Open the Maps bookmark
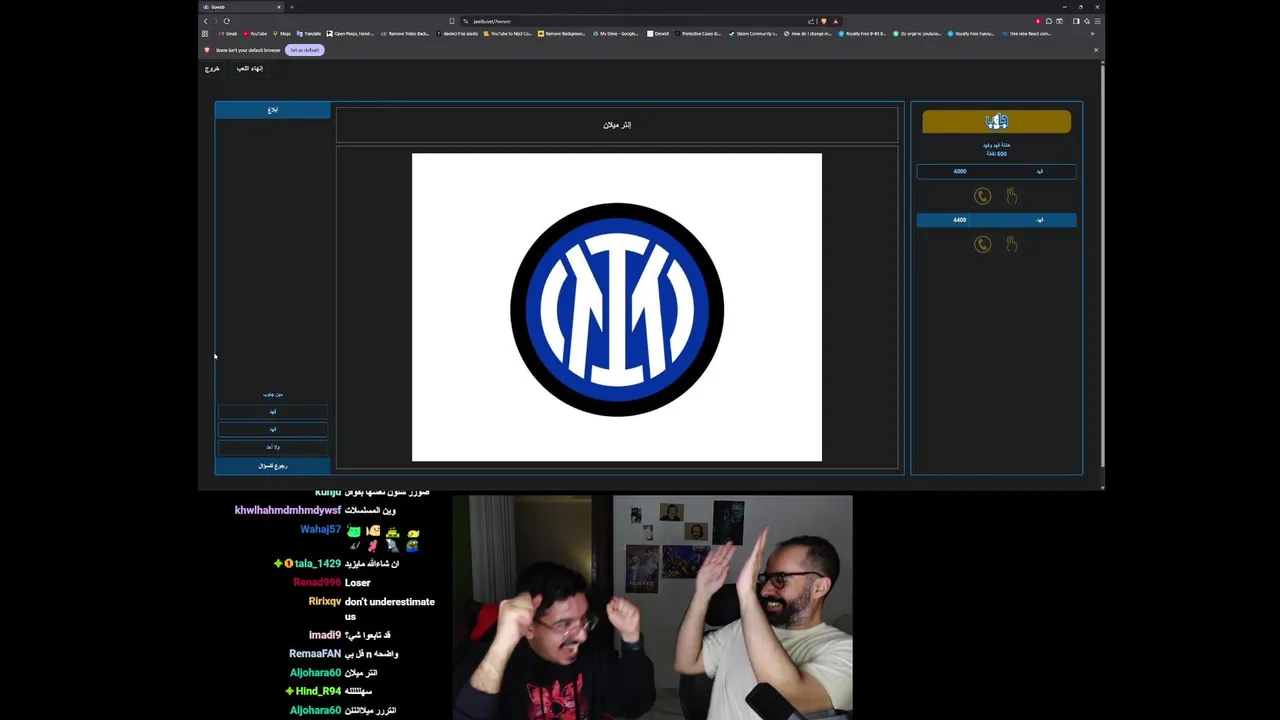Viewport: 1280px width, 720px height. [283, 34]
